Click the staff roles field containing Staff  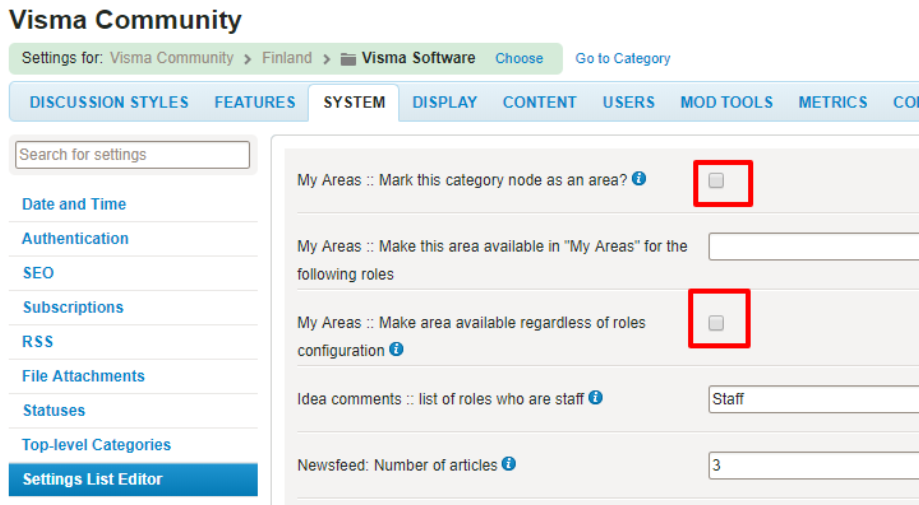click(x=814, y=399)
